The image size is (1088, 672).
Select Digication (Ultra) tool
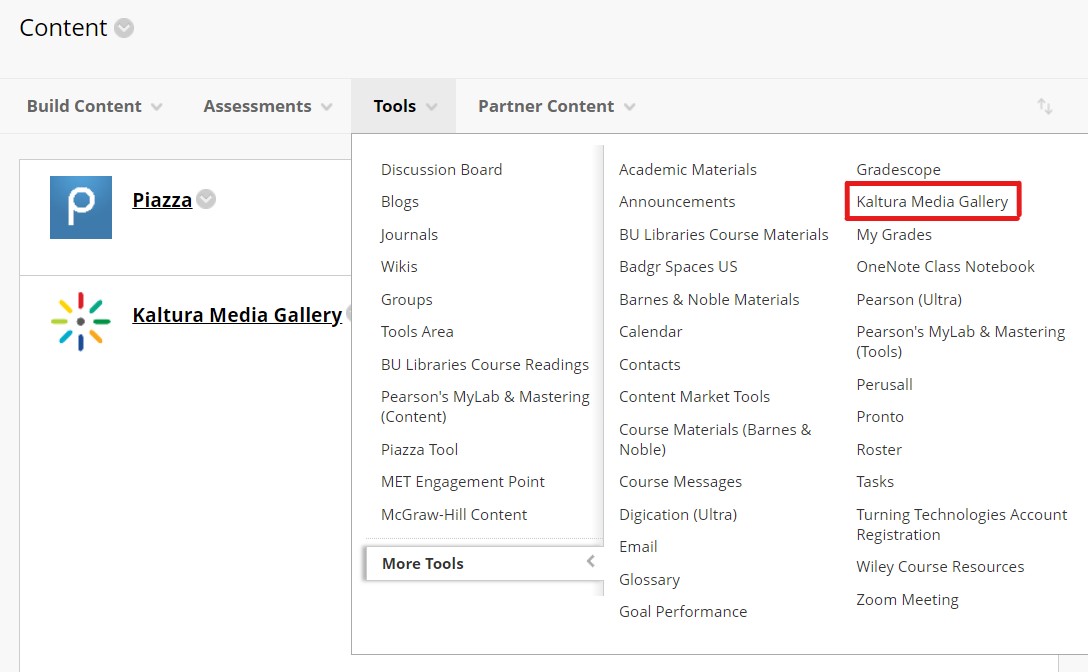[678, 514]
